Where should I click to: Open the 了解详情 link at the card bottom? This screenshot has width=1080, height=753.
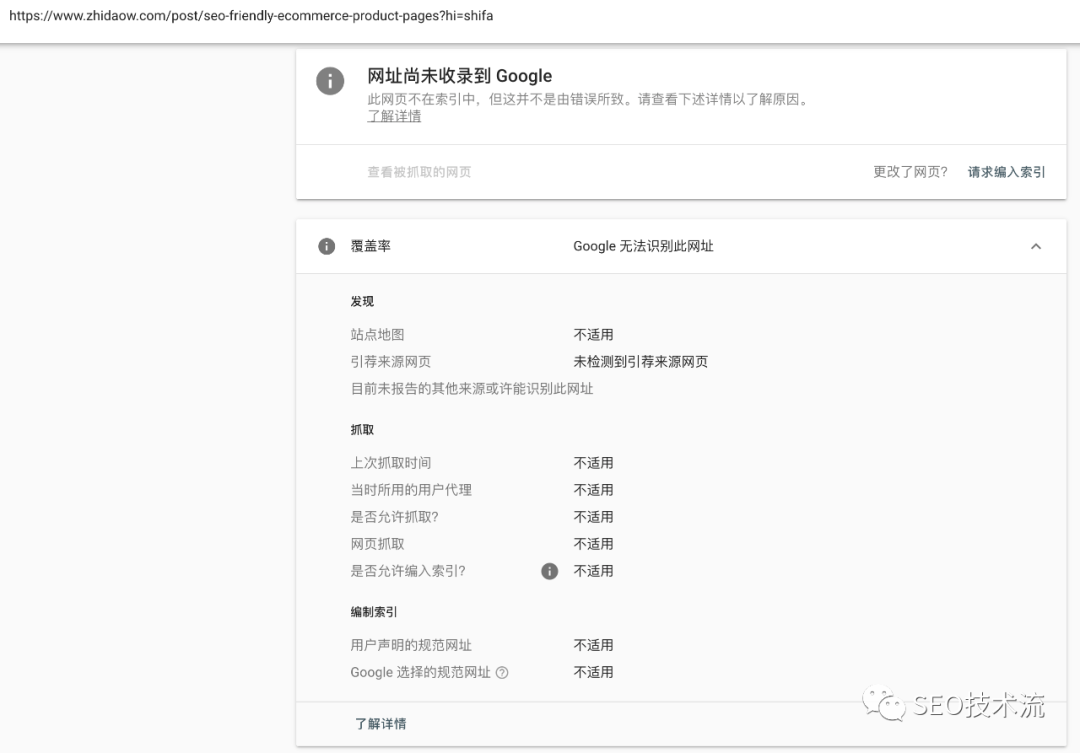[380, 723]
